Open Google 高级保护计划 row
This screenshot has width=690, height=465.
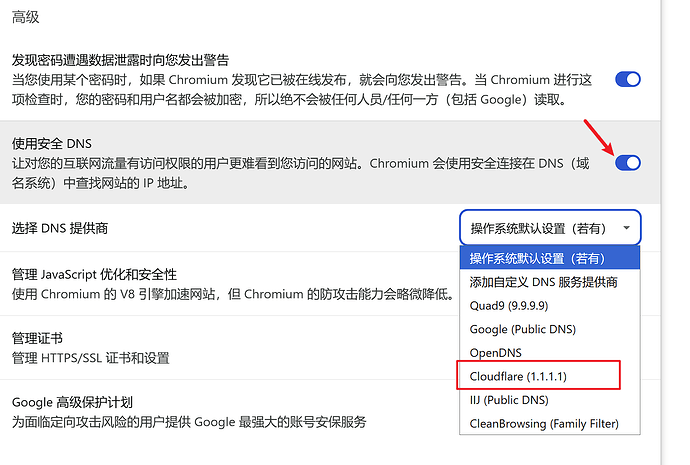(x=229, y=412)
